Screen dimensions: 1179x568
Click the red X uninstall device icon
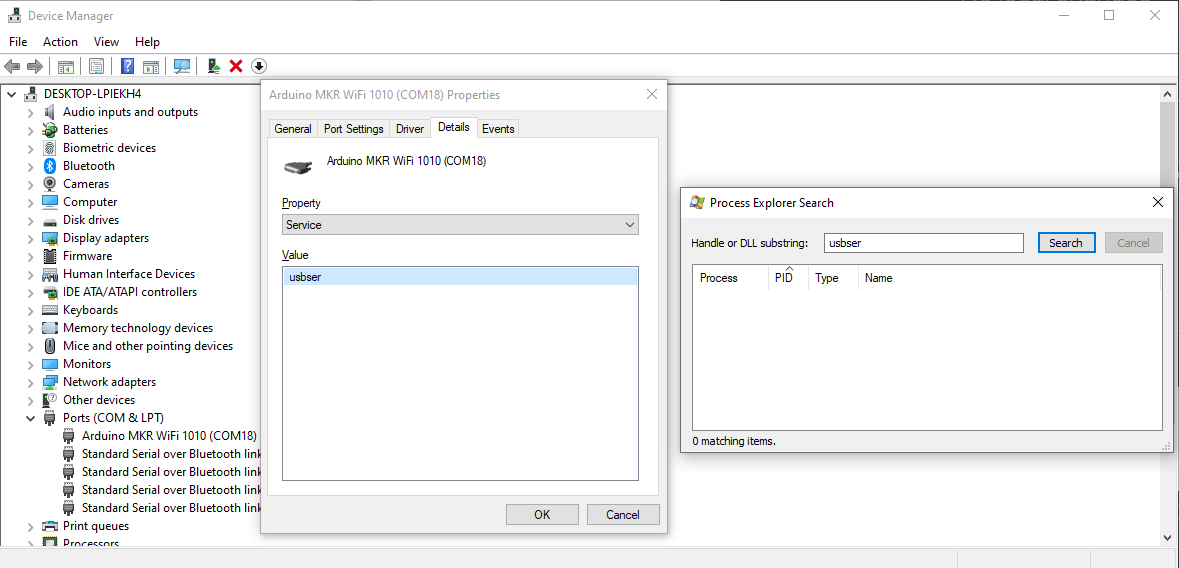click(236, 66)
